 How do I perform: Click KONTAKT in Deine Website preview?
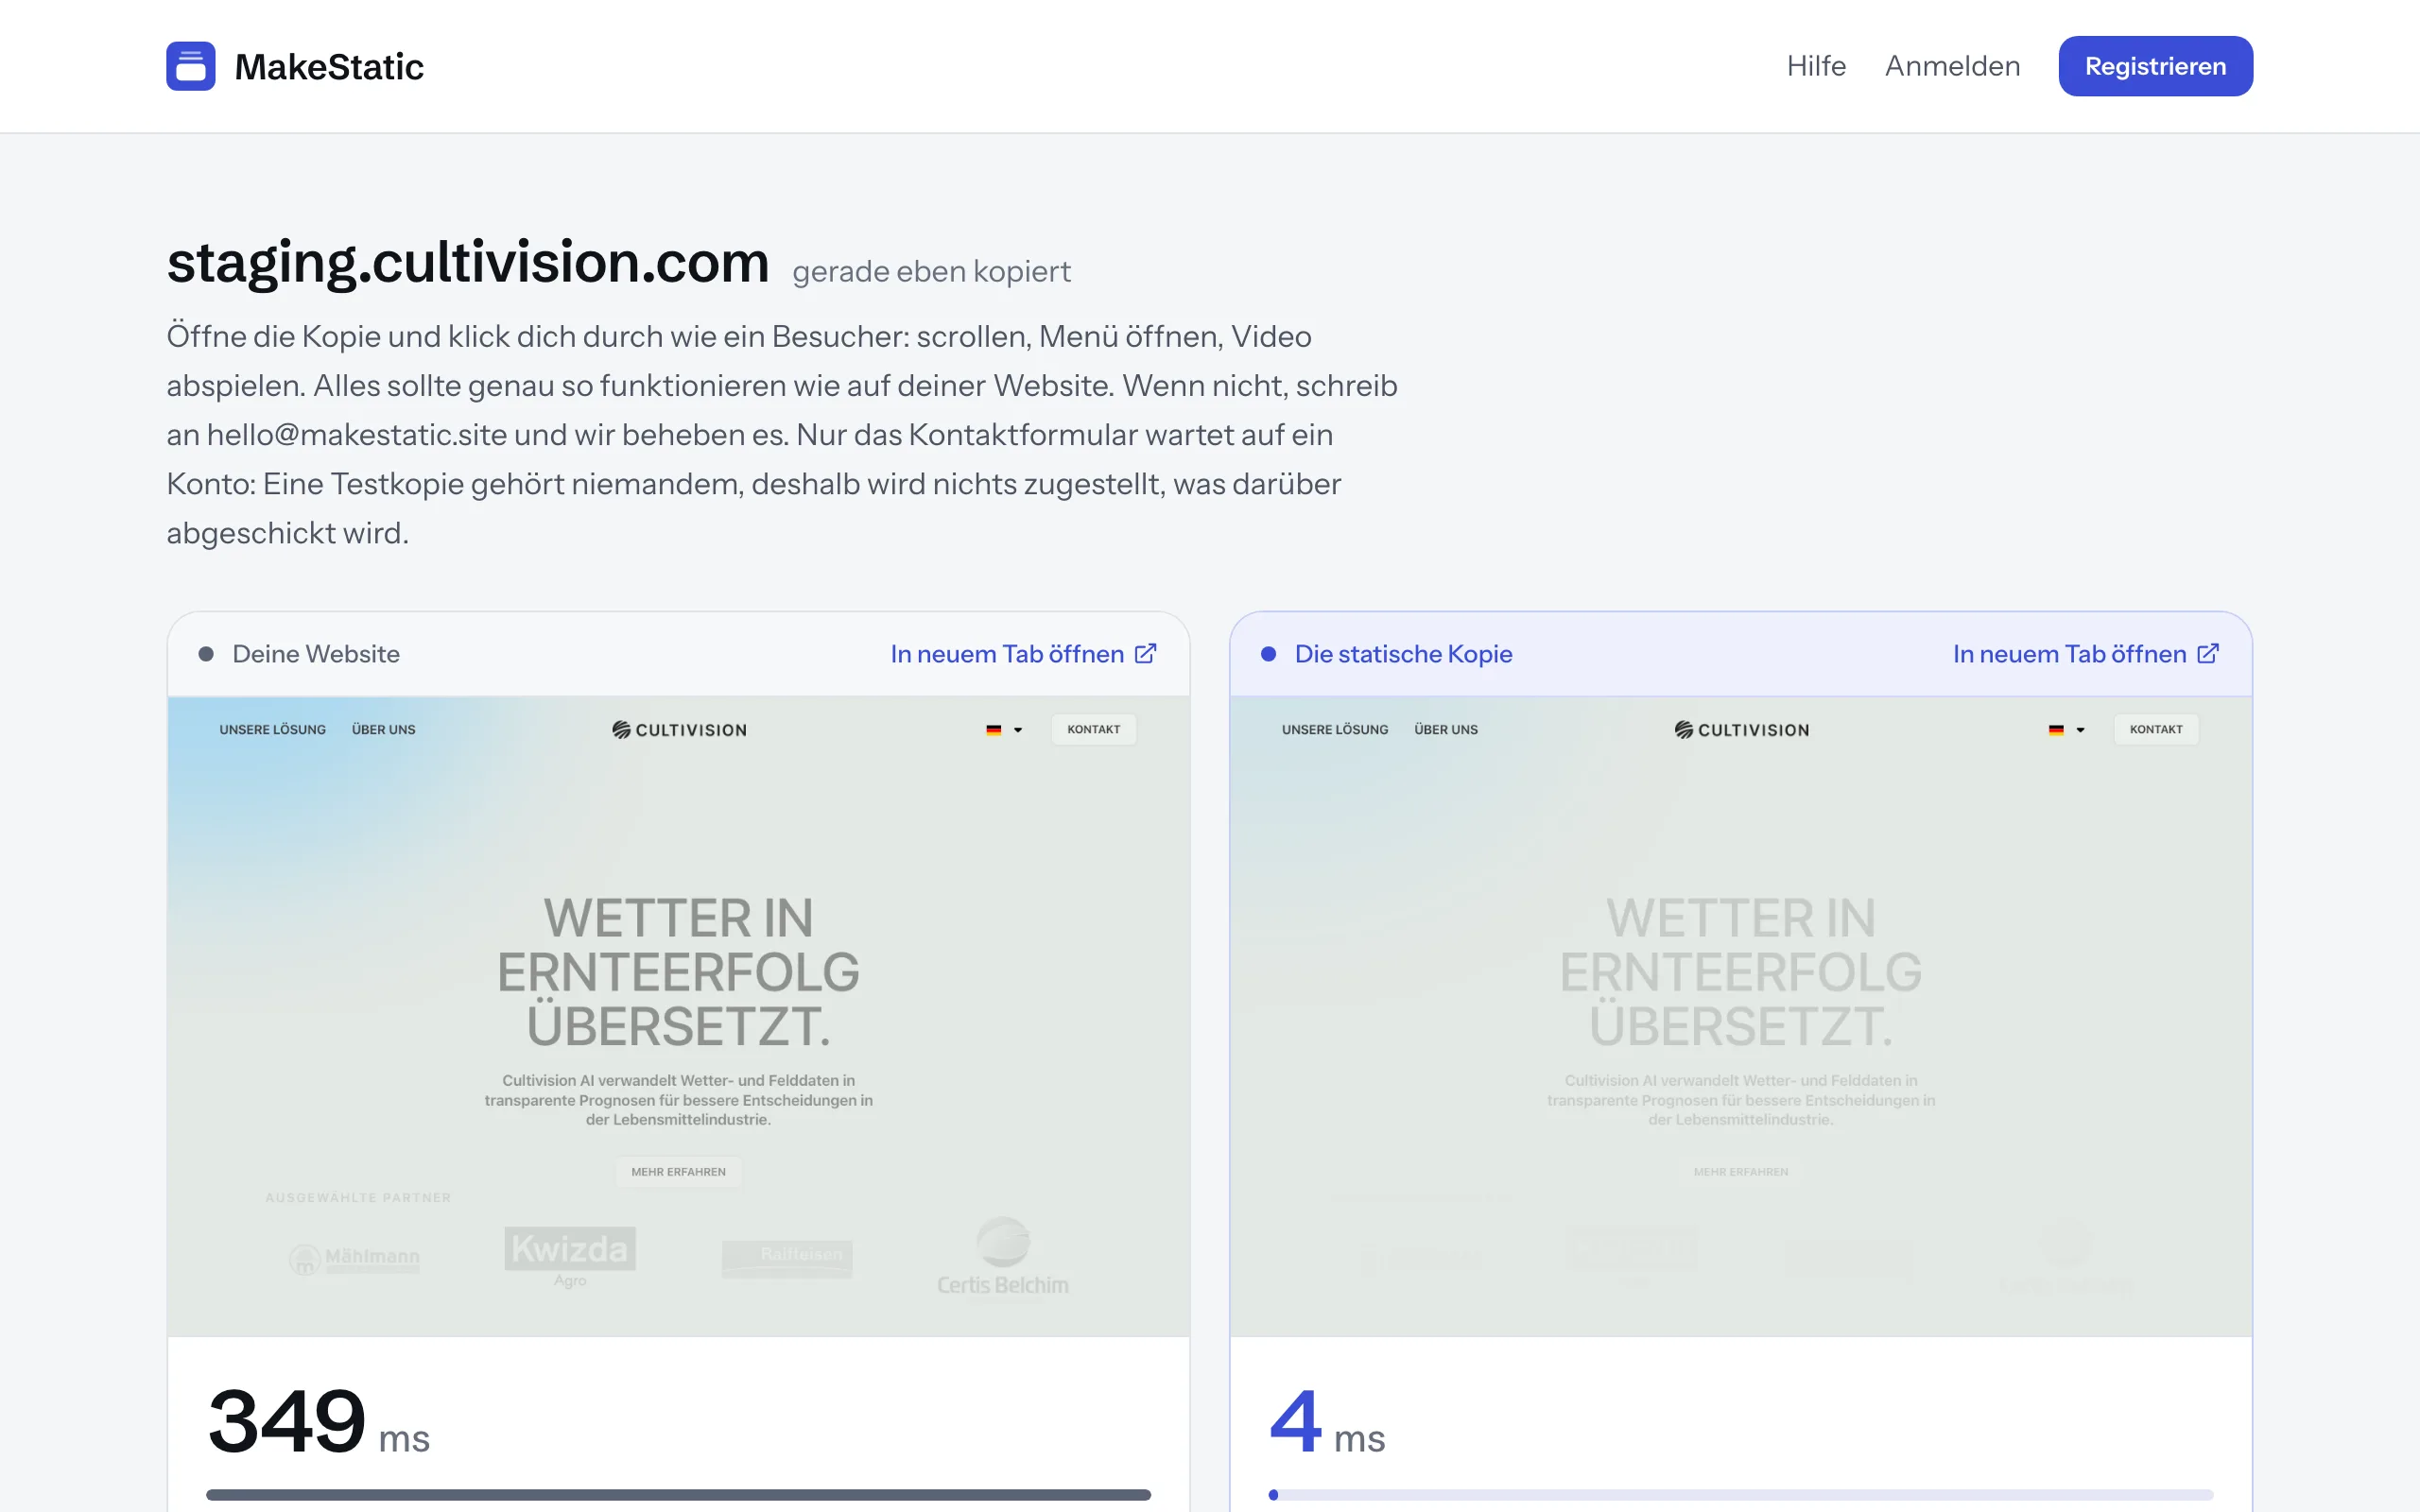click(x=1093, y=729)
